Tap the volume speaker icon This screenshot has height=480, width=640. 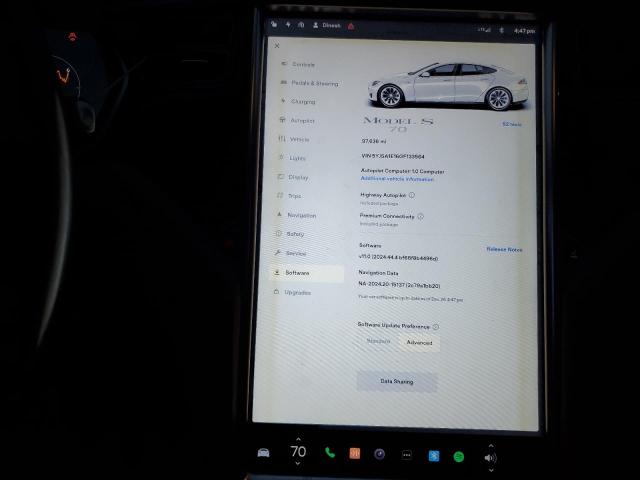coord(490,458)
